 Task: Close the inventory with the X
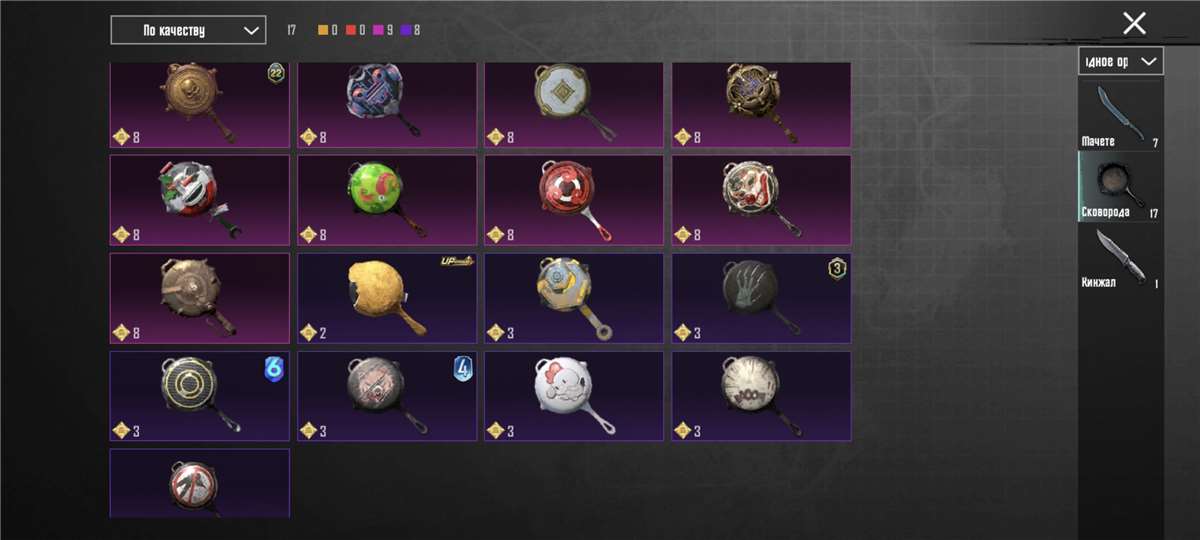click(1134, 23)
